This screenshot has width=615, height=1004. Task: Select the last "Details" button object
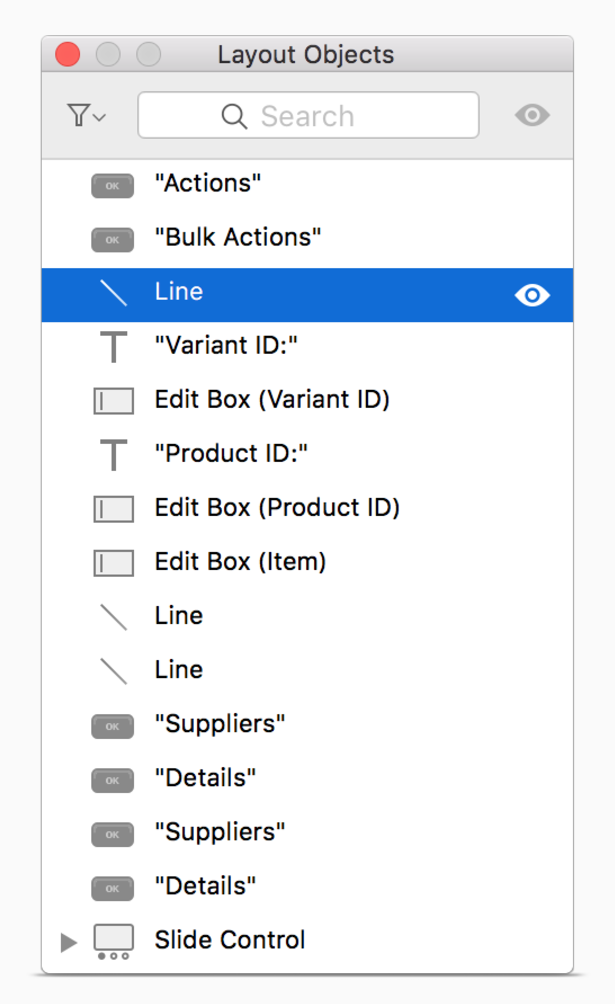pos(308,887)
